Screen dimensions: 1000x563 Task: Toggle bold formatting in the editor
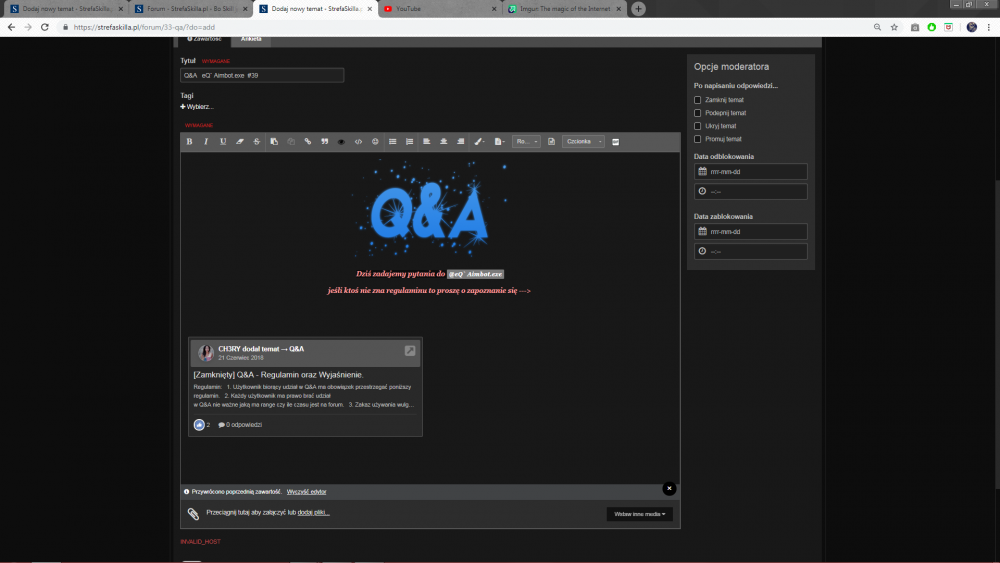(189, 142)
